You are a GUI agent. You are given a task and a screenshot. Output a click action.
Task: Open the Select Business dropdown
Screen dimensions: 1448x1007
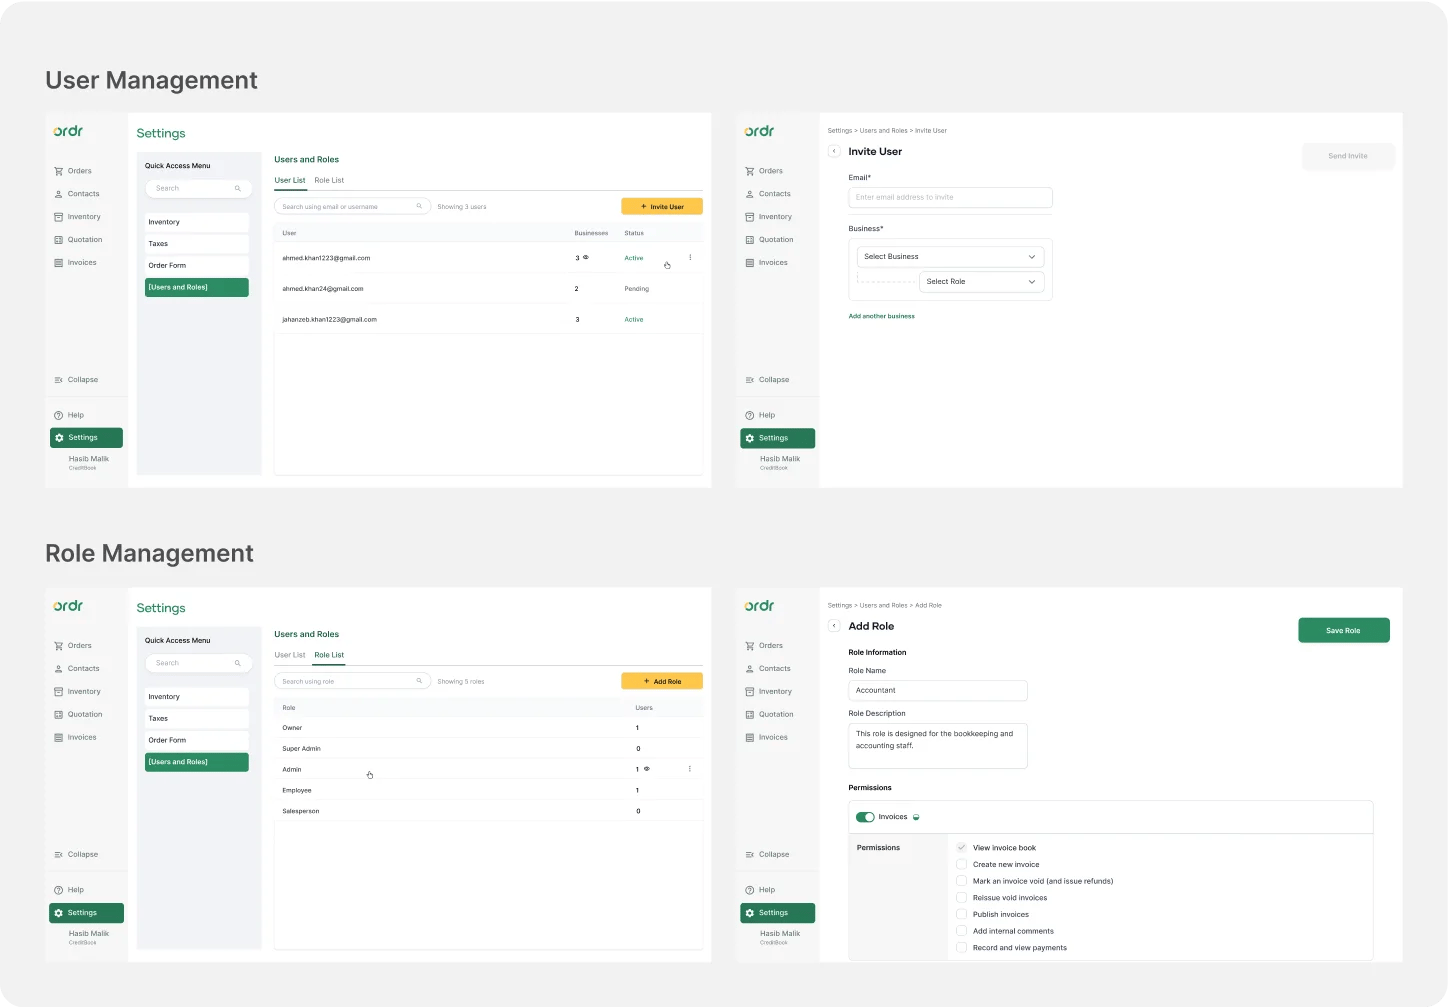click(950, 257)
